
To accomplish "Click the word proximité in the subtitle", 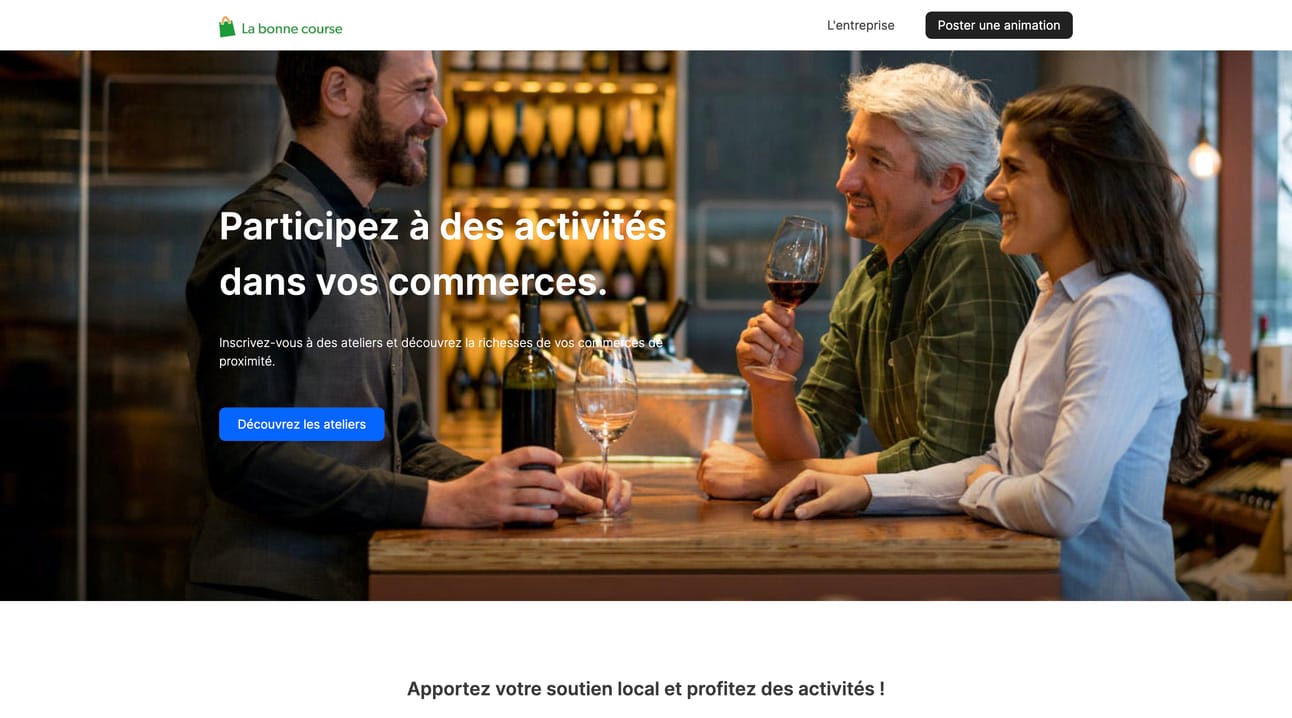I will click(247, 361).
